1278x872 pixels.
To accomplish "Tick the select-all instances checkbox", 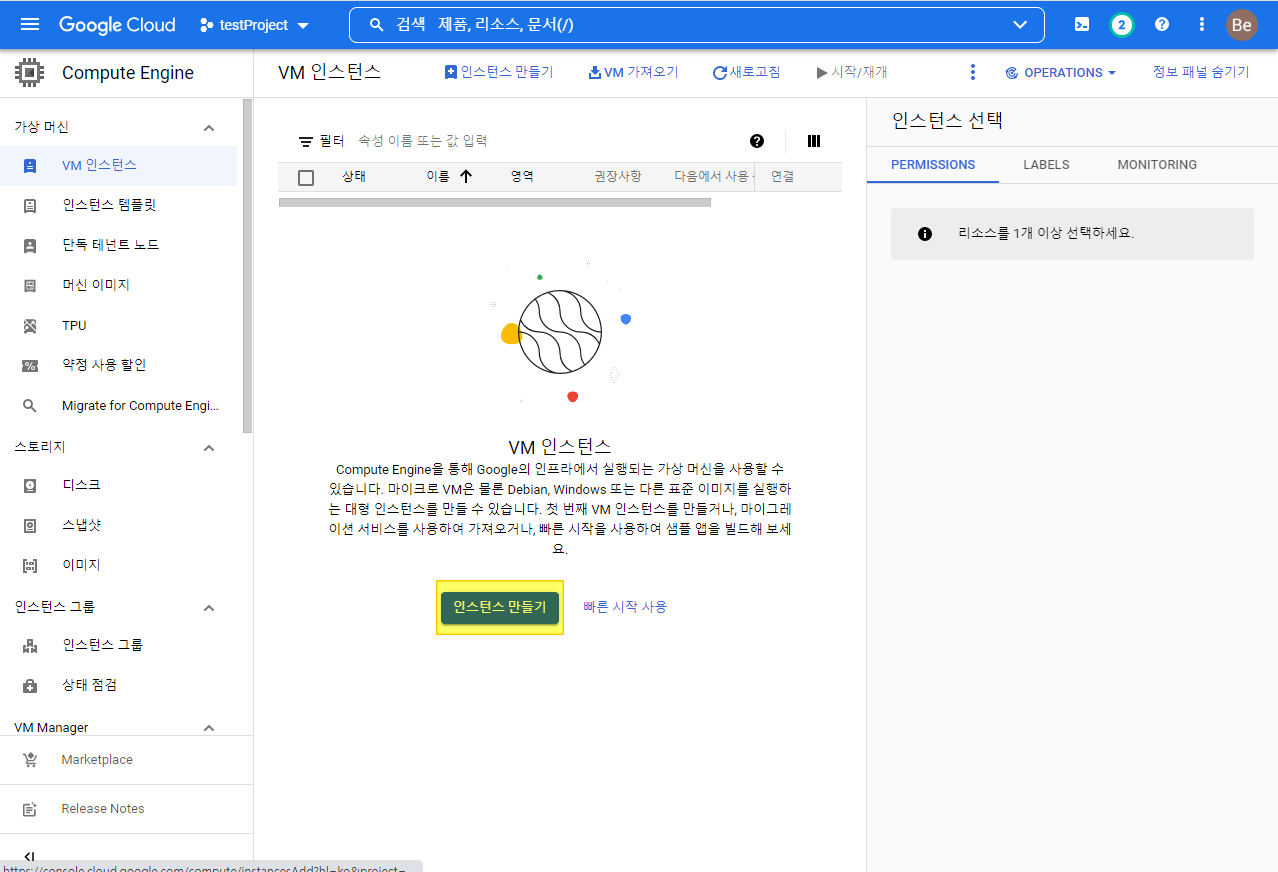I will (306, 178).
